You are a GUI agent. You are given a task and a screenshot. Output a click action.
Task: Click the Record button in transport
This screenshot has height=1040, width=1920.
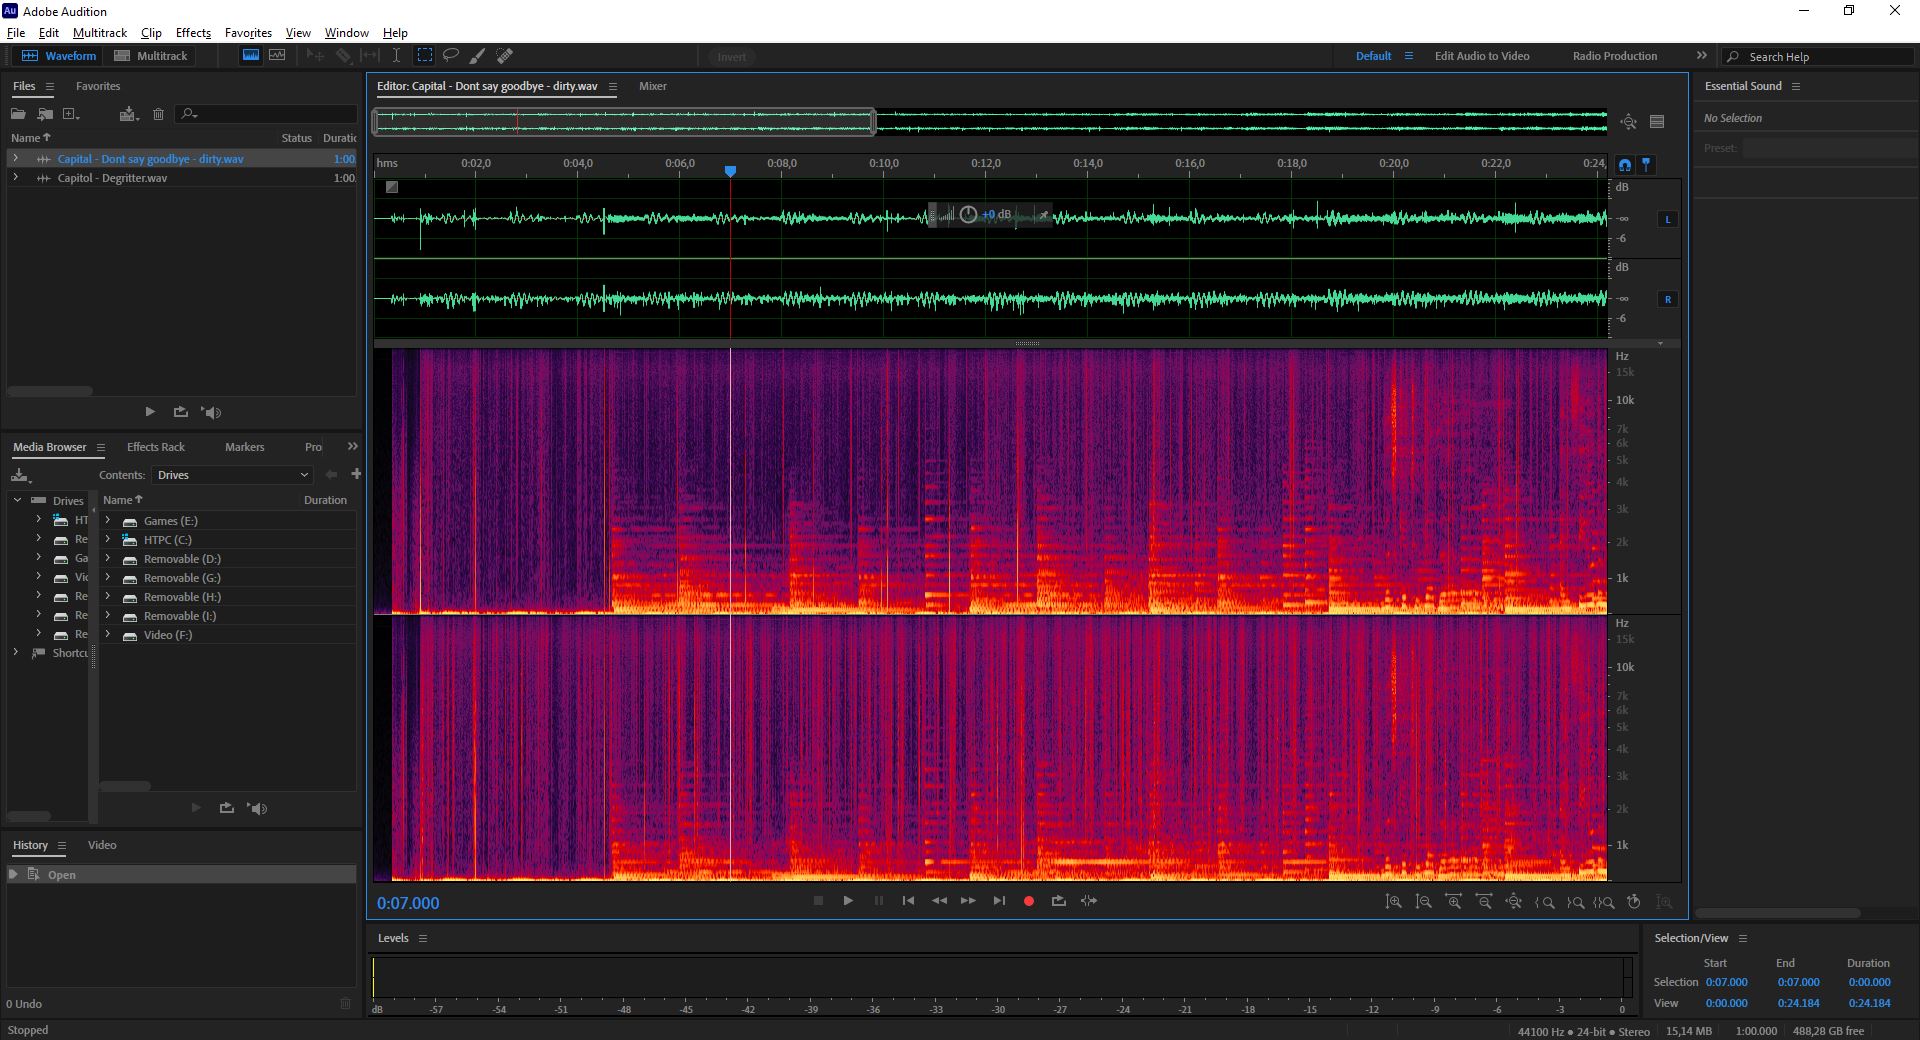pos(1028,901)
